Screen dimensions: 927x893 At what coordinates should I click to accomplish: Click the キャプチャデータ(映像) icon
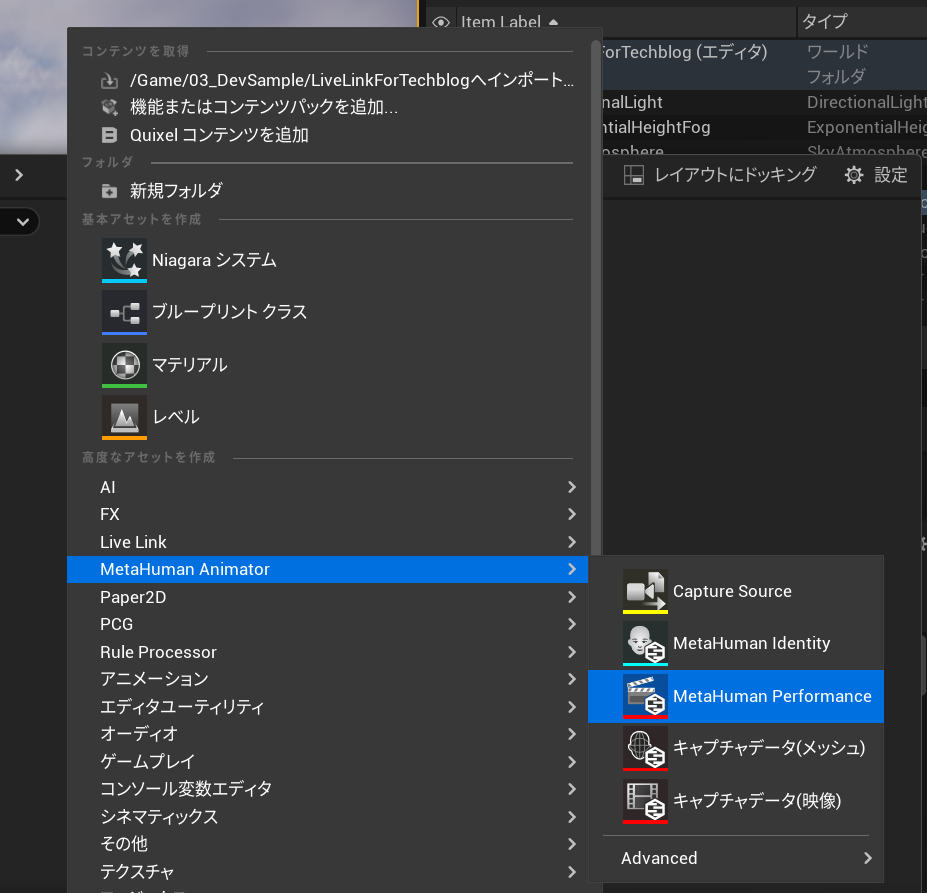tap(645, 800)
